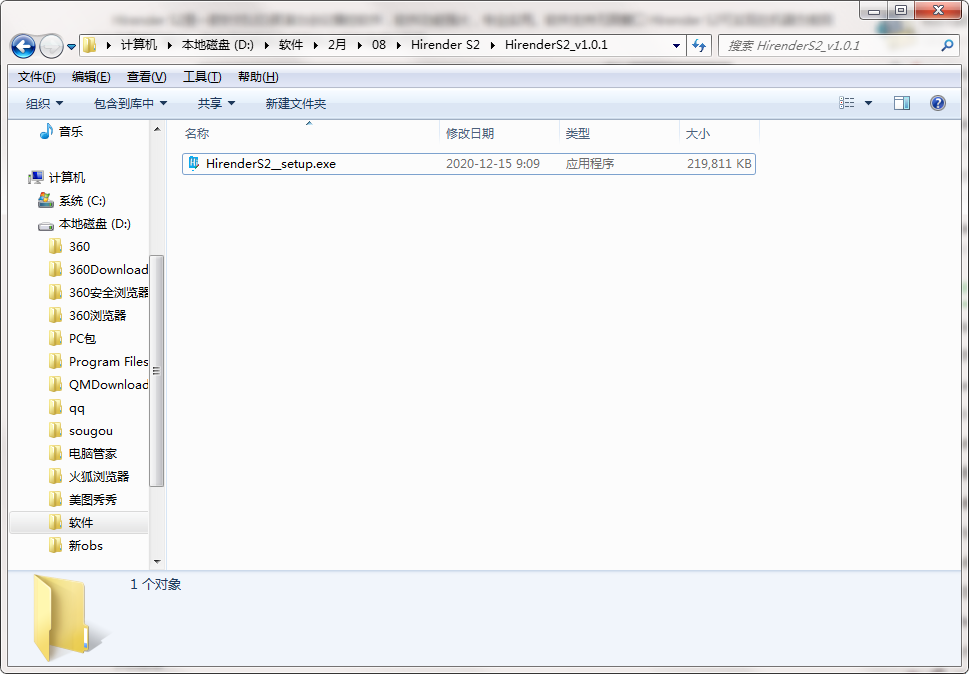Click the Windows drive icon for 系统 (C:)
The image size is (969, 674).
pos(46,200)
